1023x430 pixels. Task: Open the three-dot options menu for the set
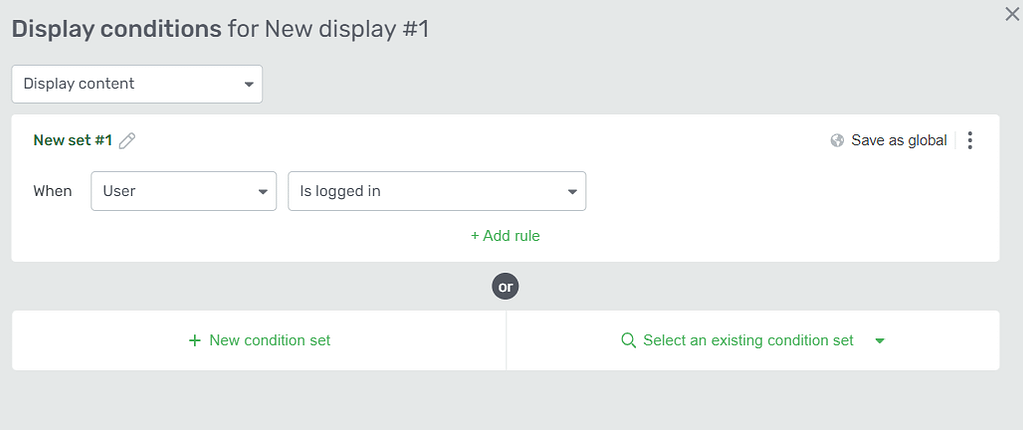[x=970, y=141]
